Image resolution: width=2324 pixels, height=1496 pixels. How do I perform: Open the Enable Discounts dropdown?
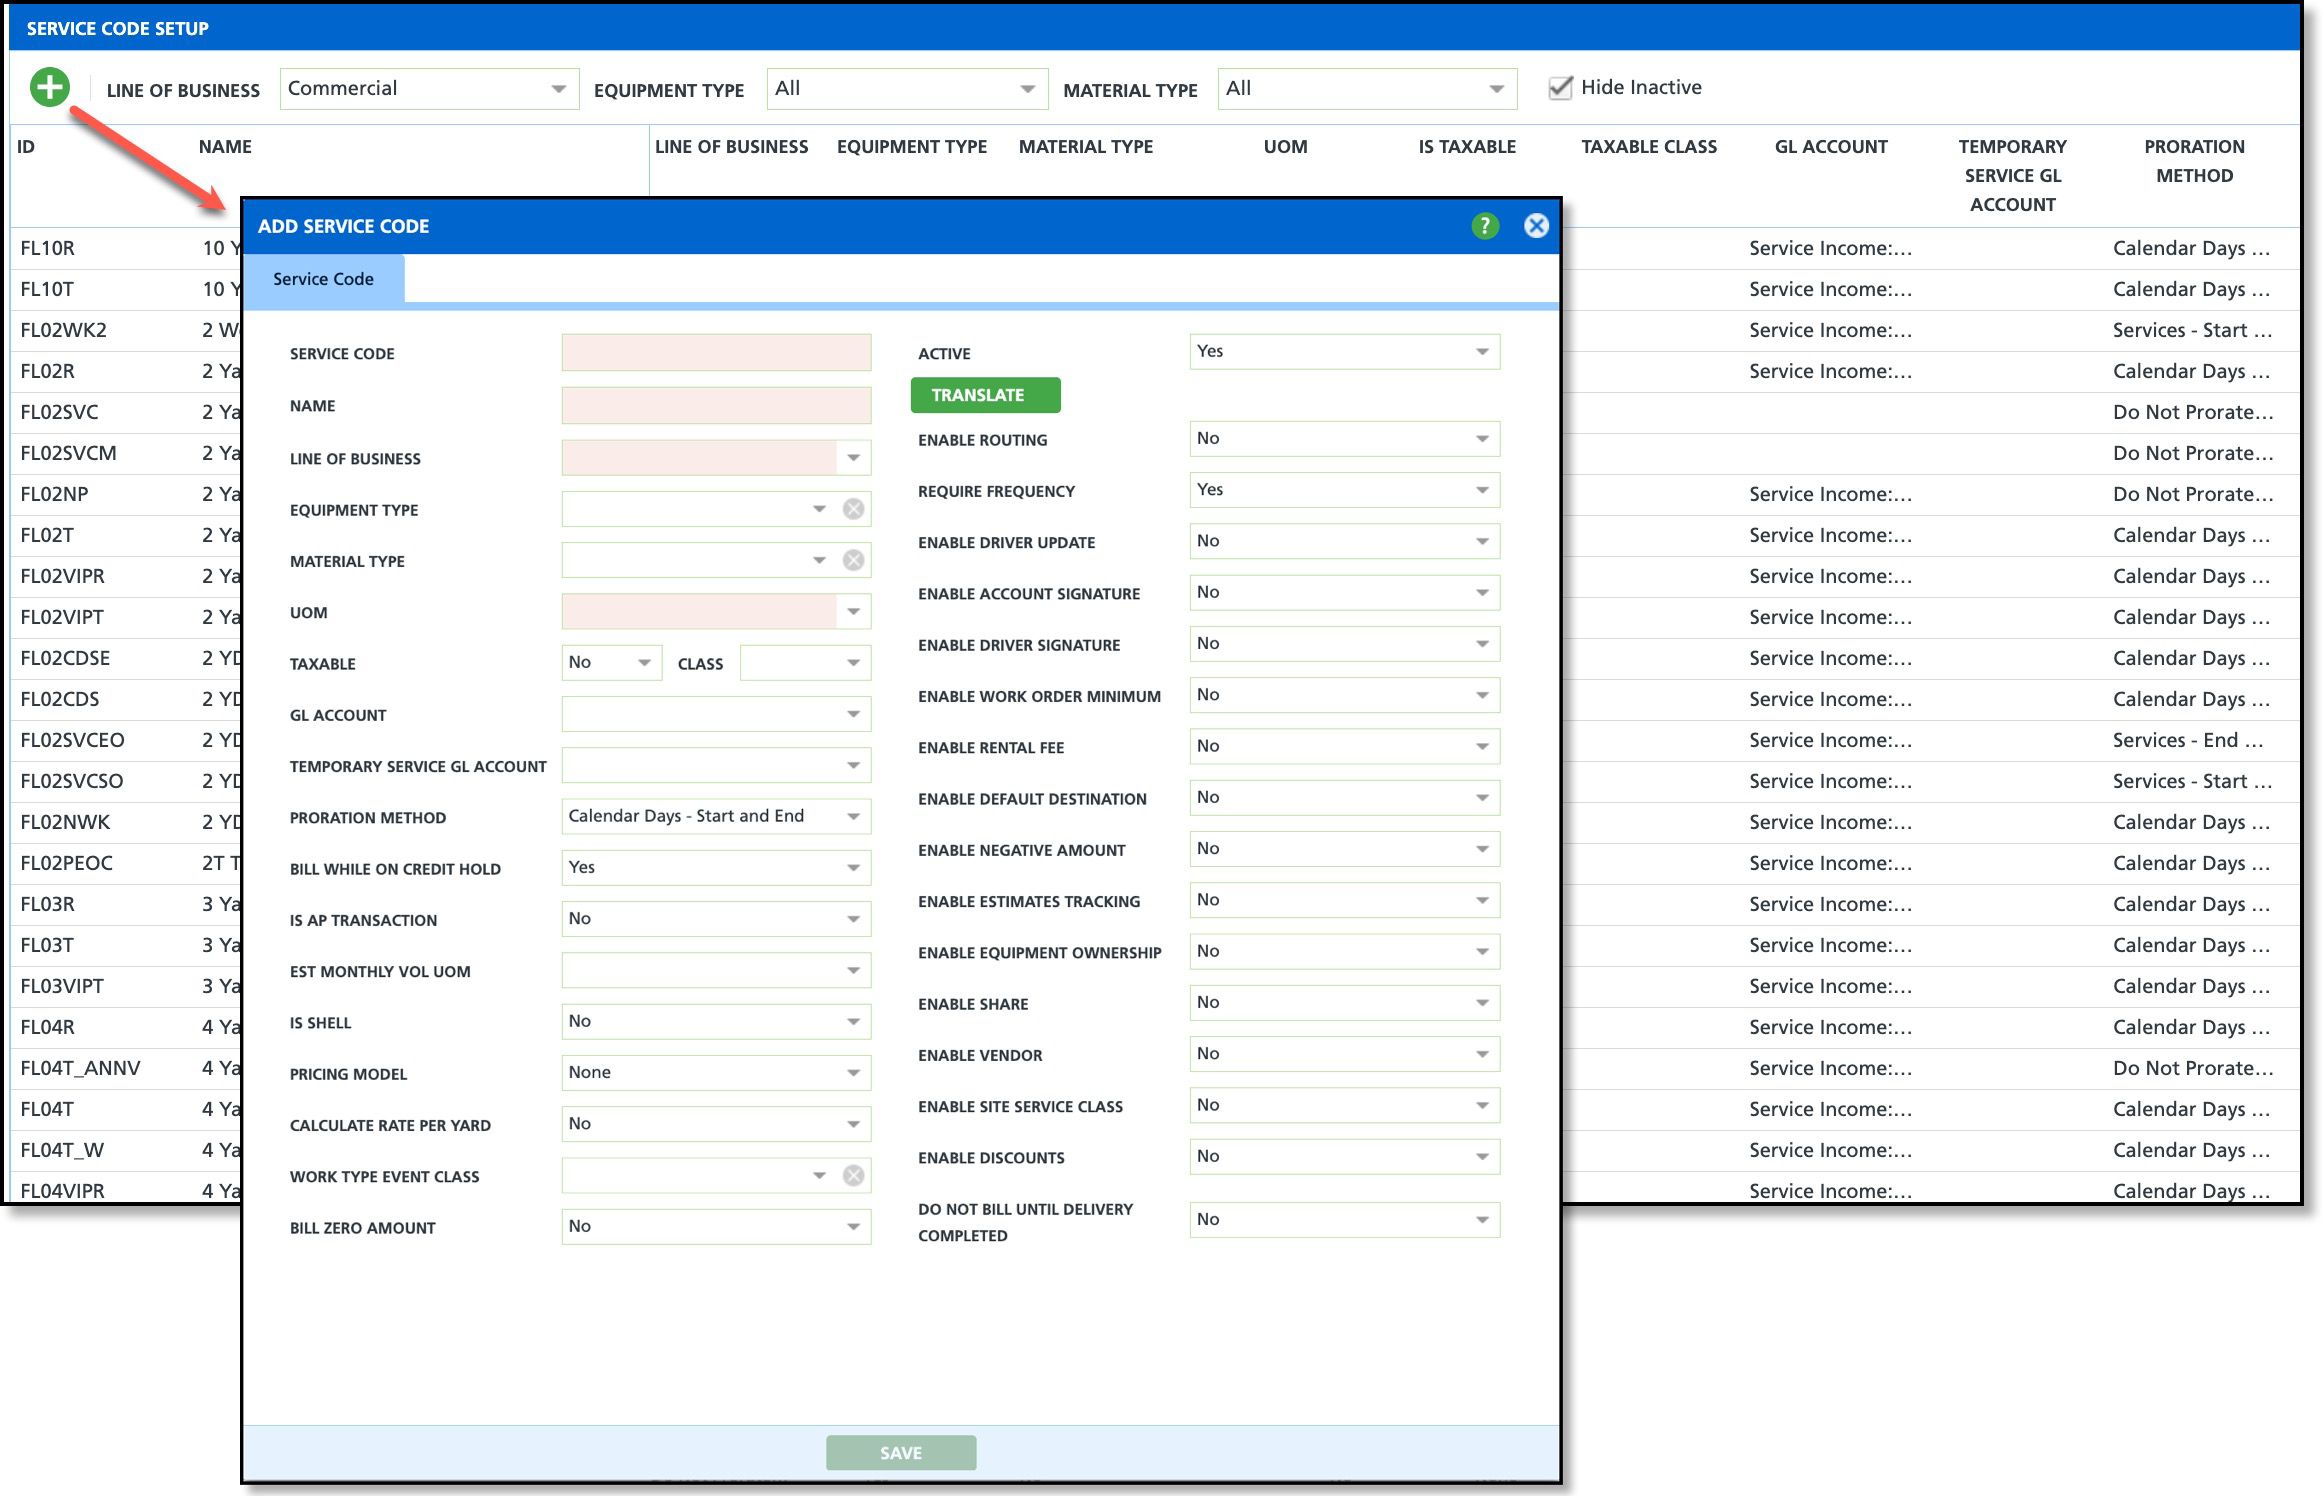point(1343,1157)
